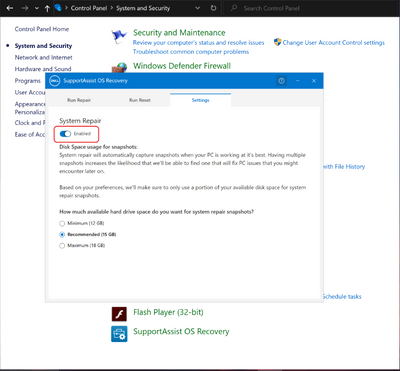The height and width of the screenshot is (371, 400).
Task: Expand the address bar history dropdown
Action: click(198, 8)
